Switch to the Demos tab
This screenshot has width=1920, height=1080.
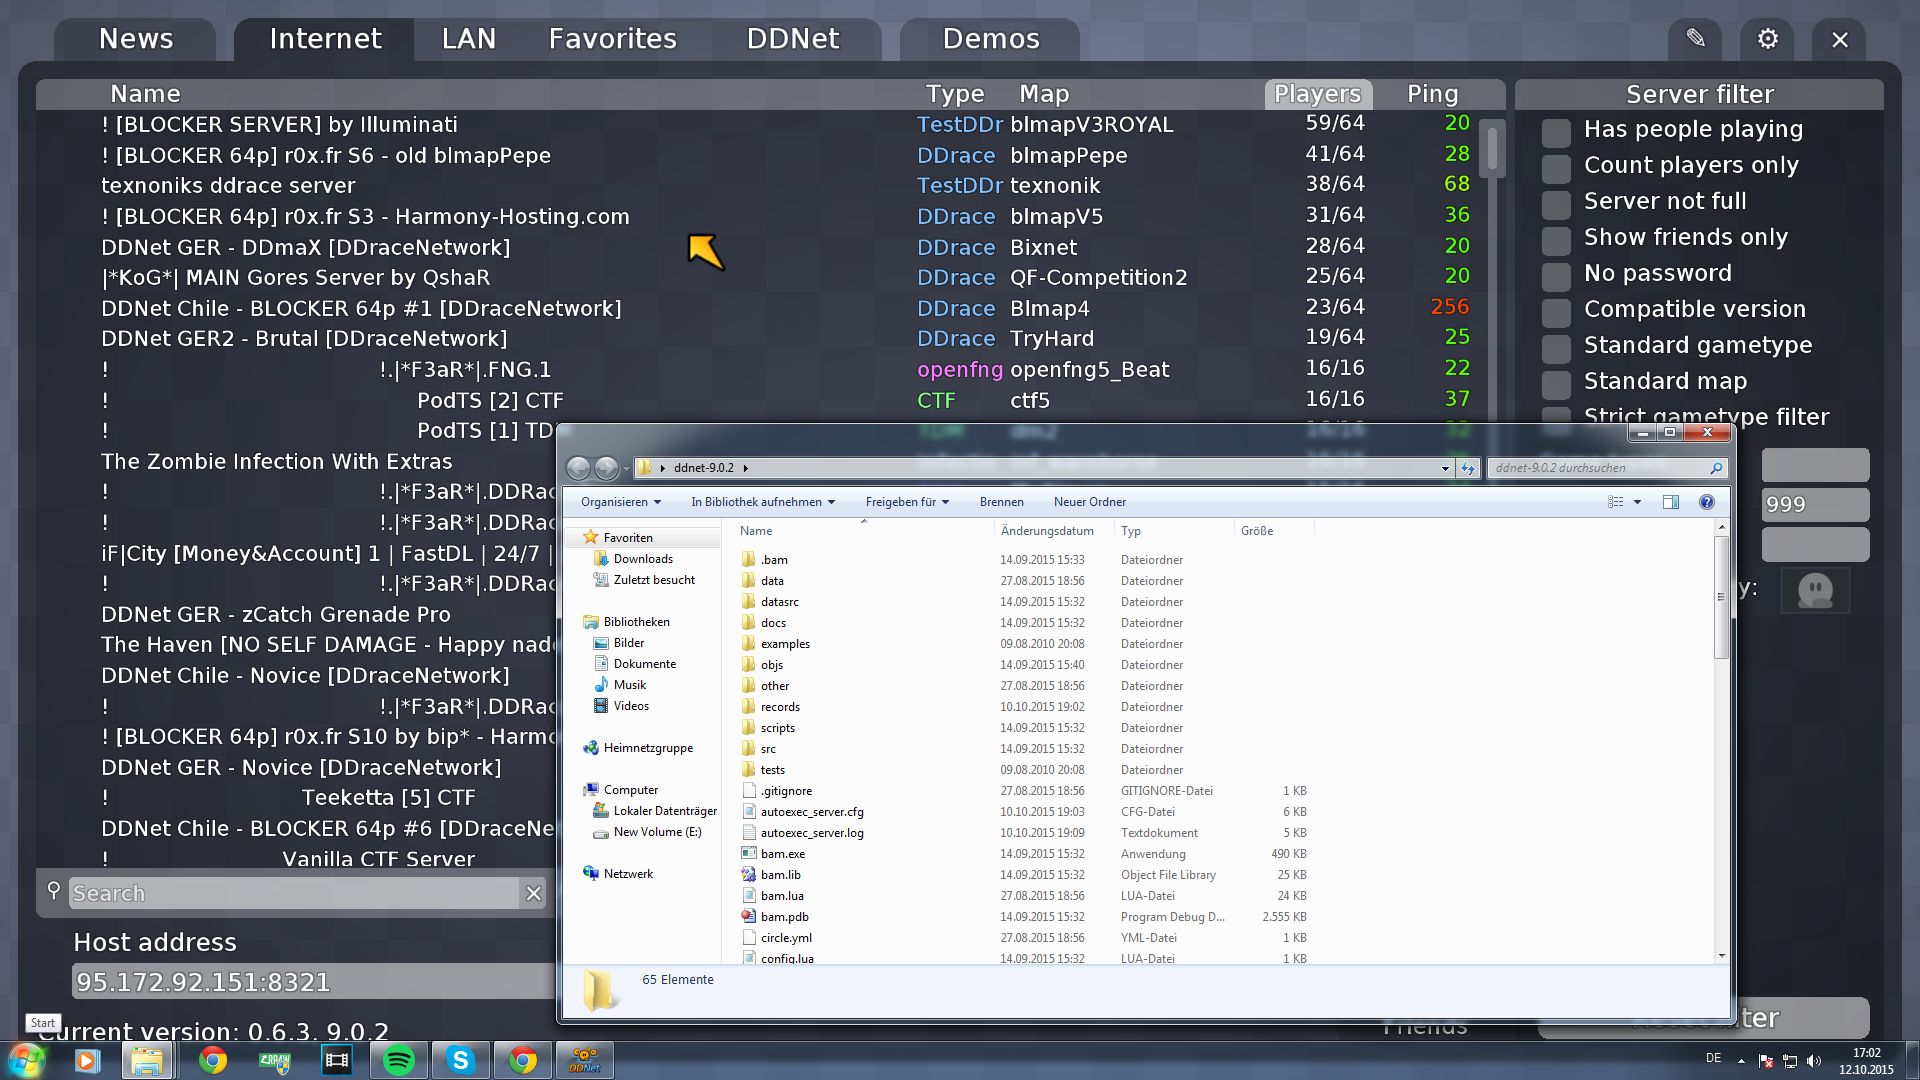(x=990, y=39)
